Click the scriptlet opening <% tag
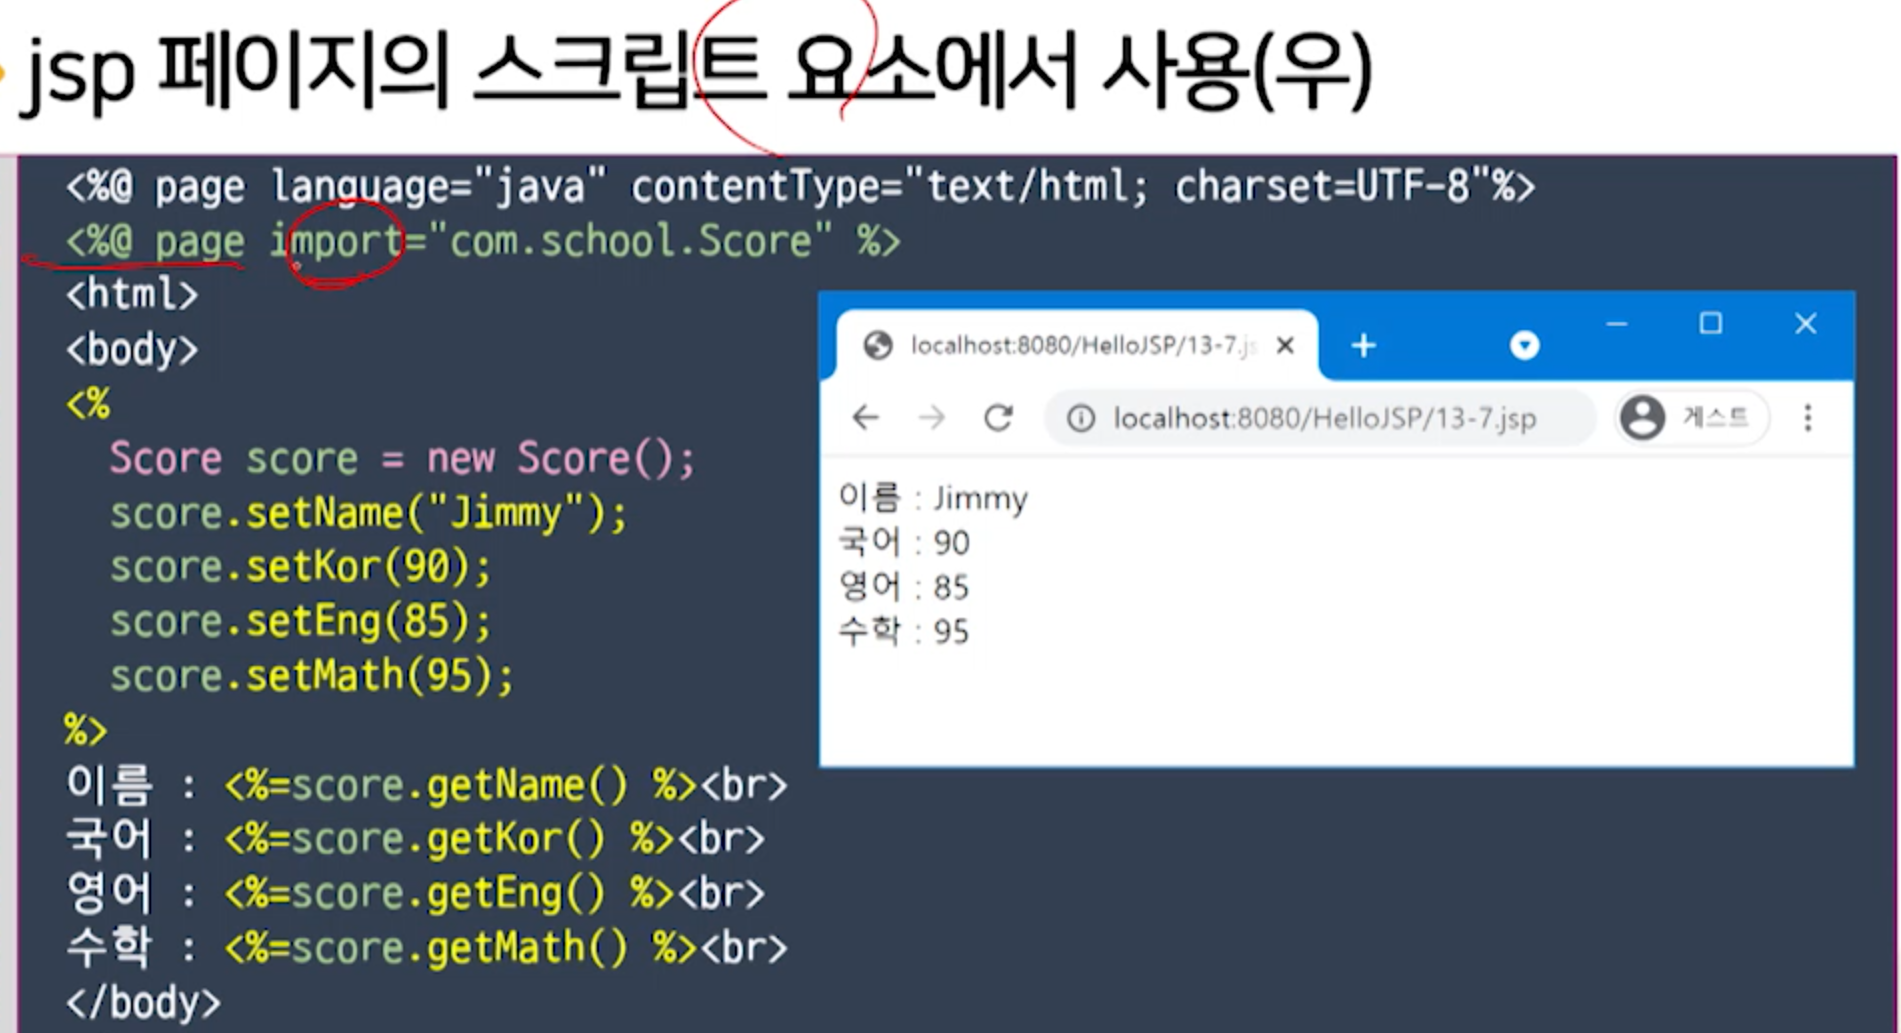This screenshot has width=1901, height=1033. coord(88,404)
